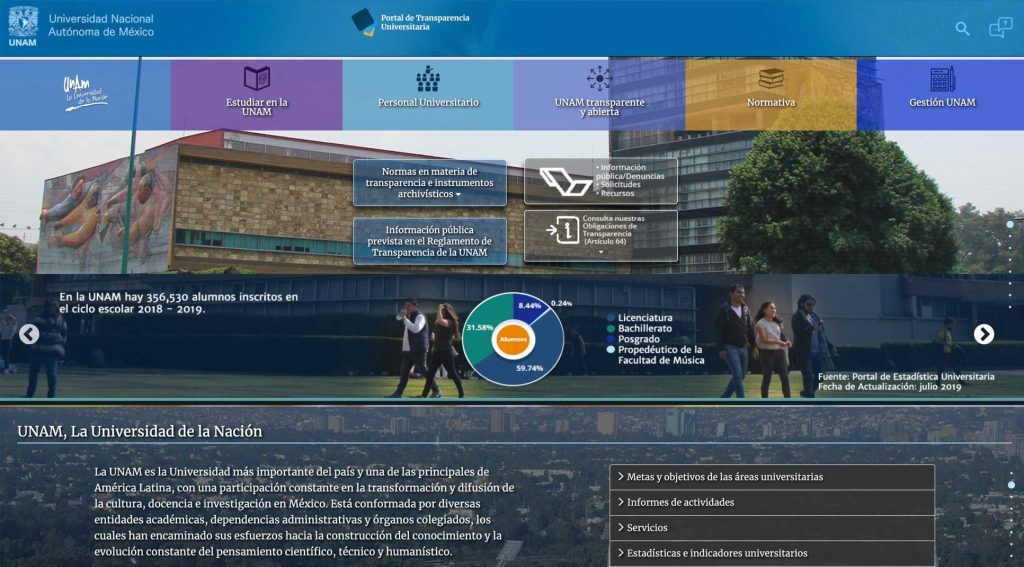
Task: Click Bachillerato legend entry
Action: 639,329
